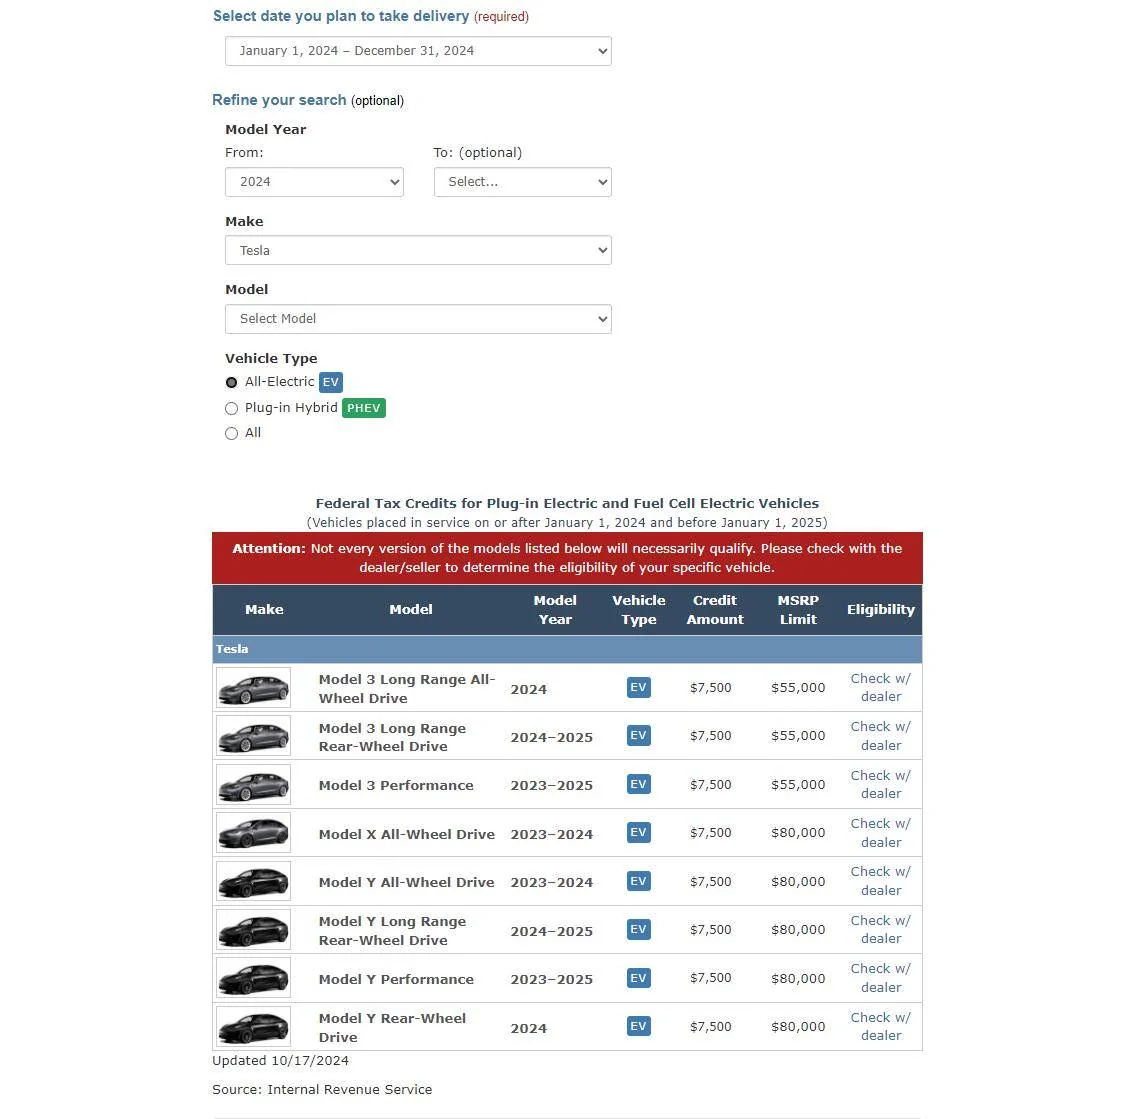Click the Updated 10/17/2024 text
Screen dimensions: 1138x1119
tap(280, 1060)
